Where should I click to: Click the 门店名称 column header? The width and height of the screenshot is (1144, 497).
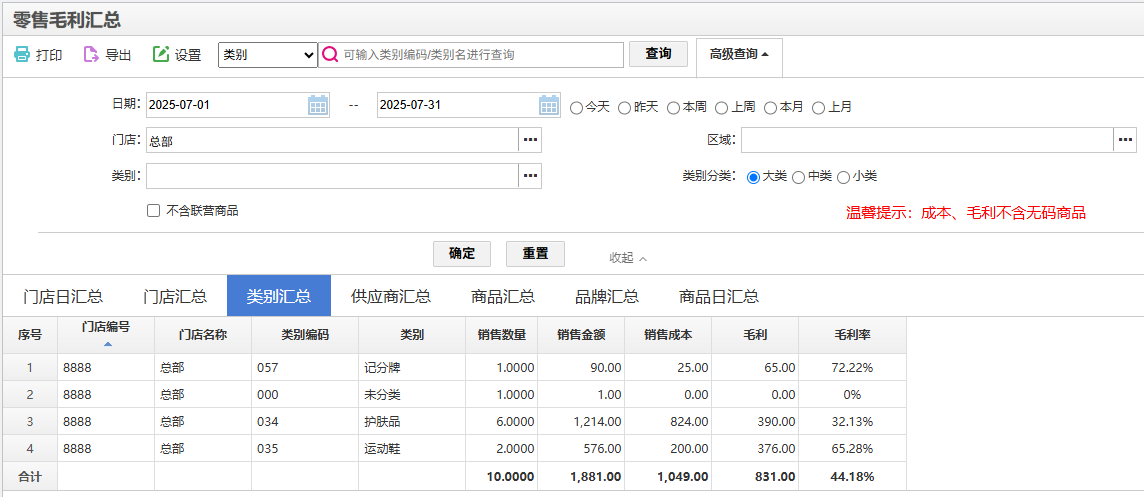(x=203, y=335)
